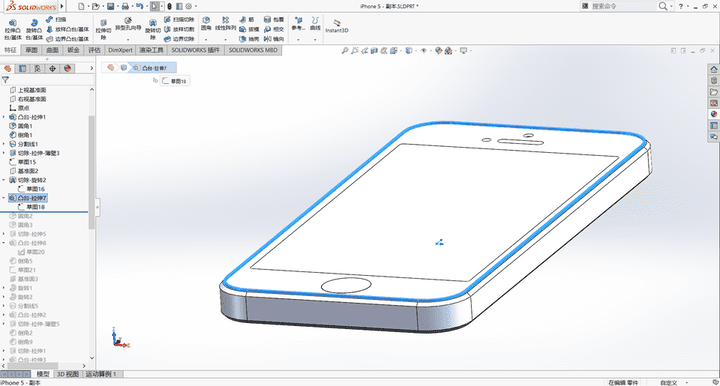The width and height of the screenshot is (720, 386).
Task: Switch to the 曲面 surfaces tab
Action: [x=52, y=50]
